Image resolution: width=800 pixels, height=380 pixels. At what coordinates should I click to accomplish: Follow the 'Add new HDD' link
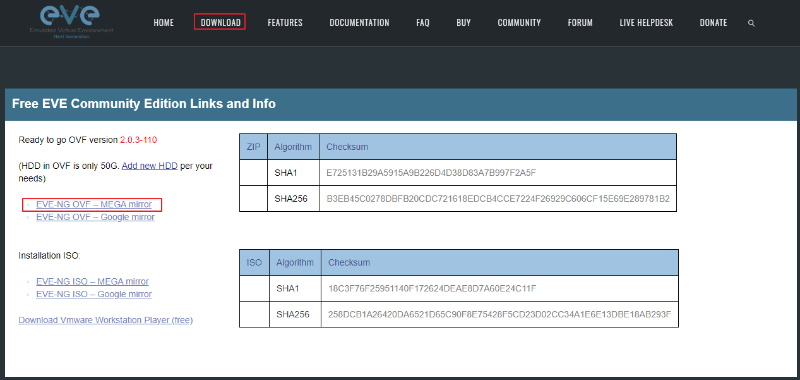(149, 166)
